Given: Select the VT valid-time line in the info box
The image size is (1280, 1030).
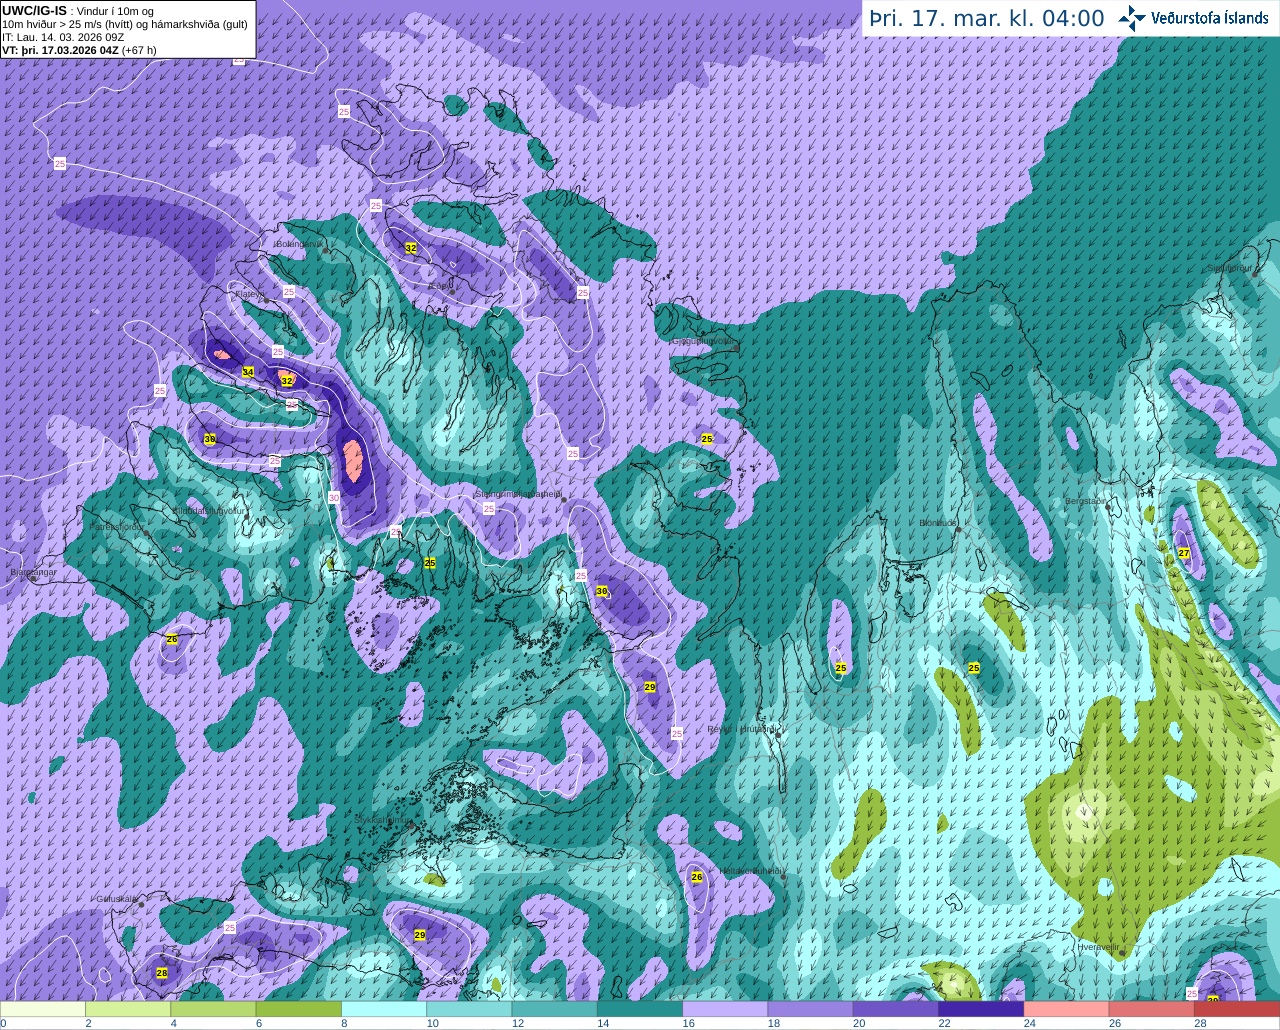Looking at the screenshot, I should (x=80, y=49).
